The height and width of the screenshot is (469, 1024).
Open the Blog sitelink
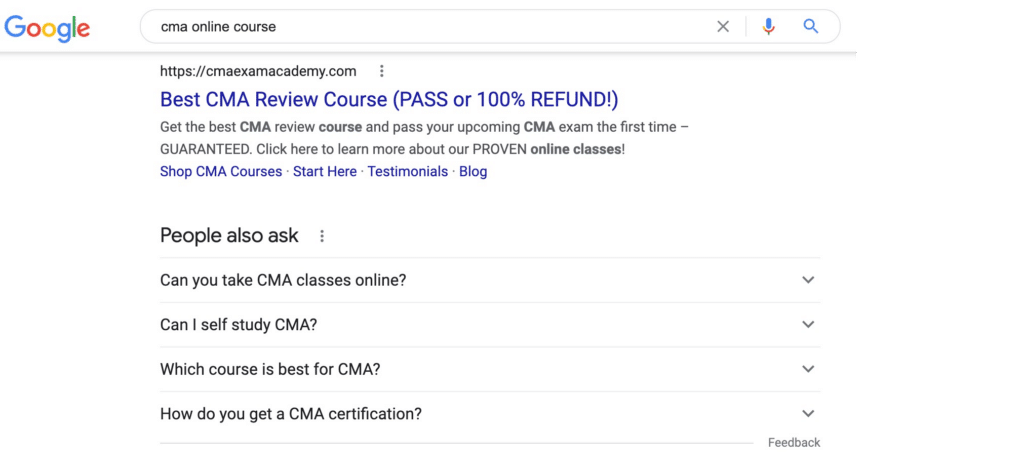click(473, 172)
